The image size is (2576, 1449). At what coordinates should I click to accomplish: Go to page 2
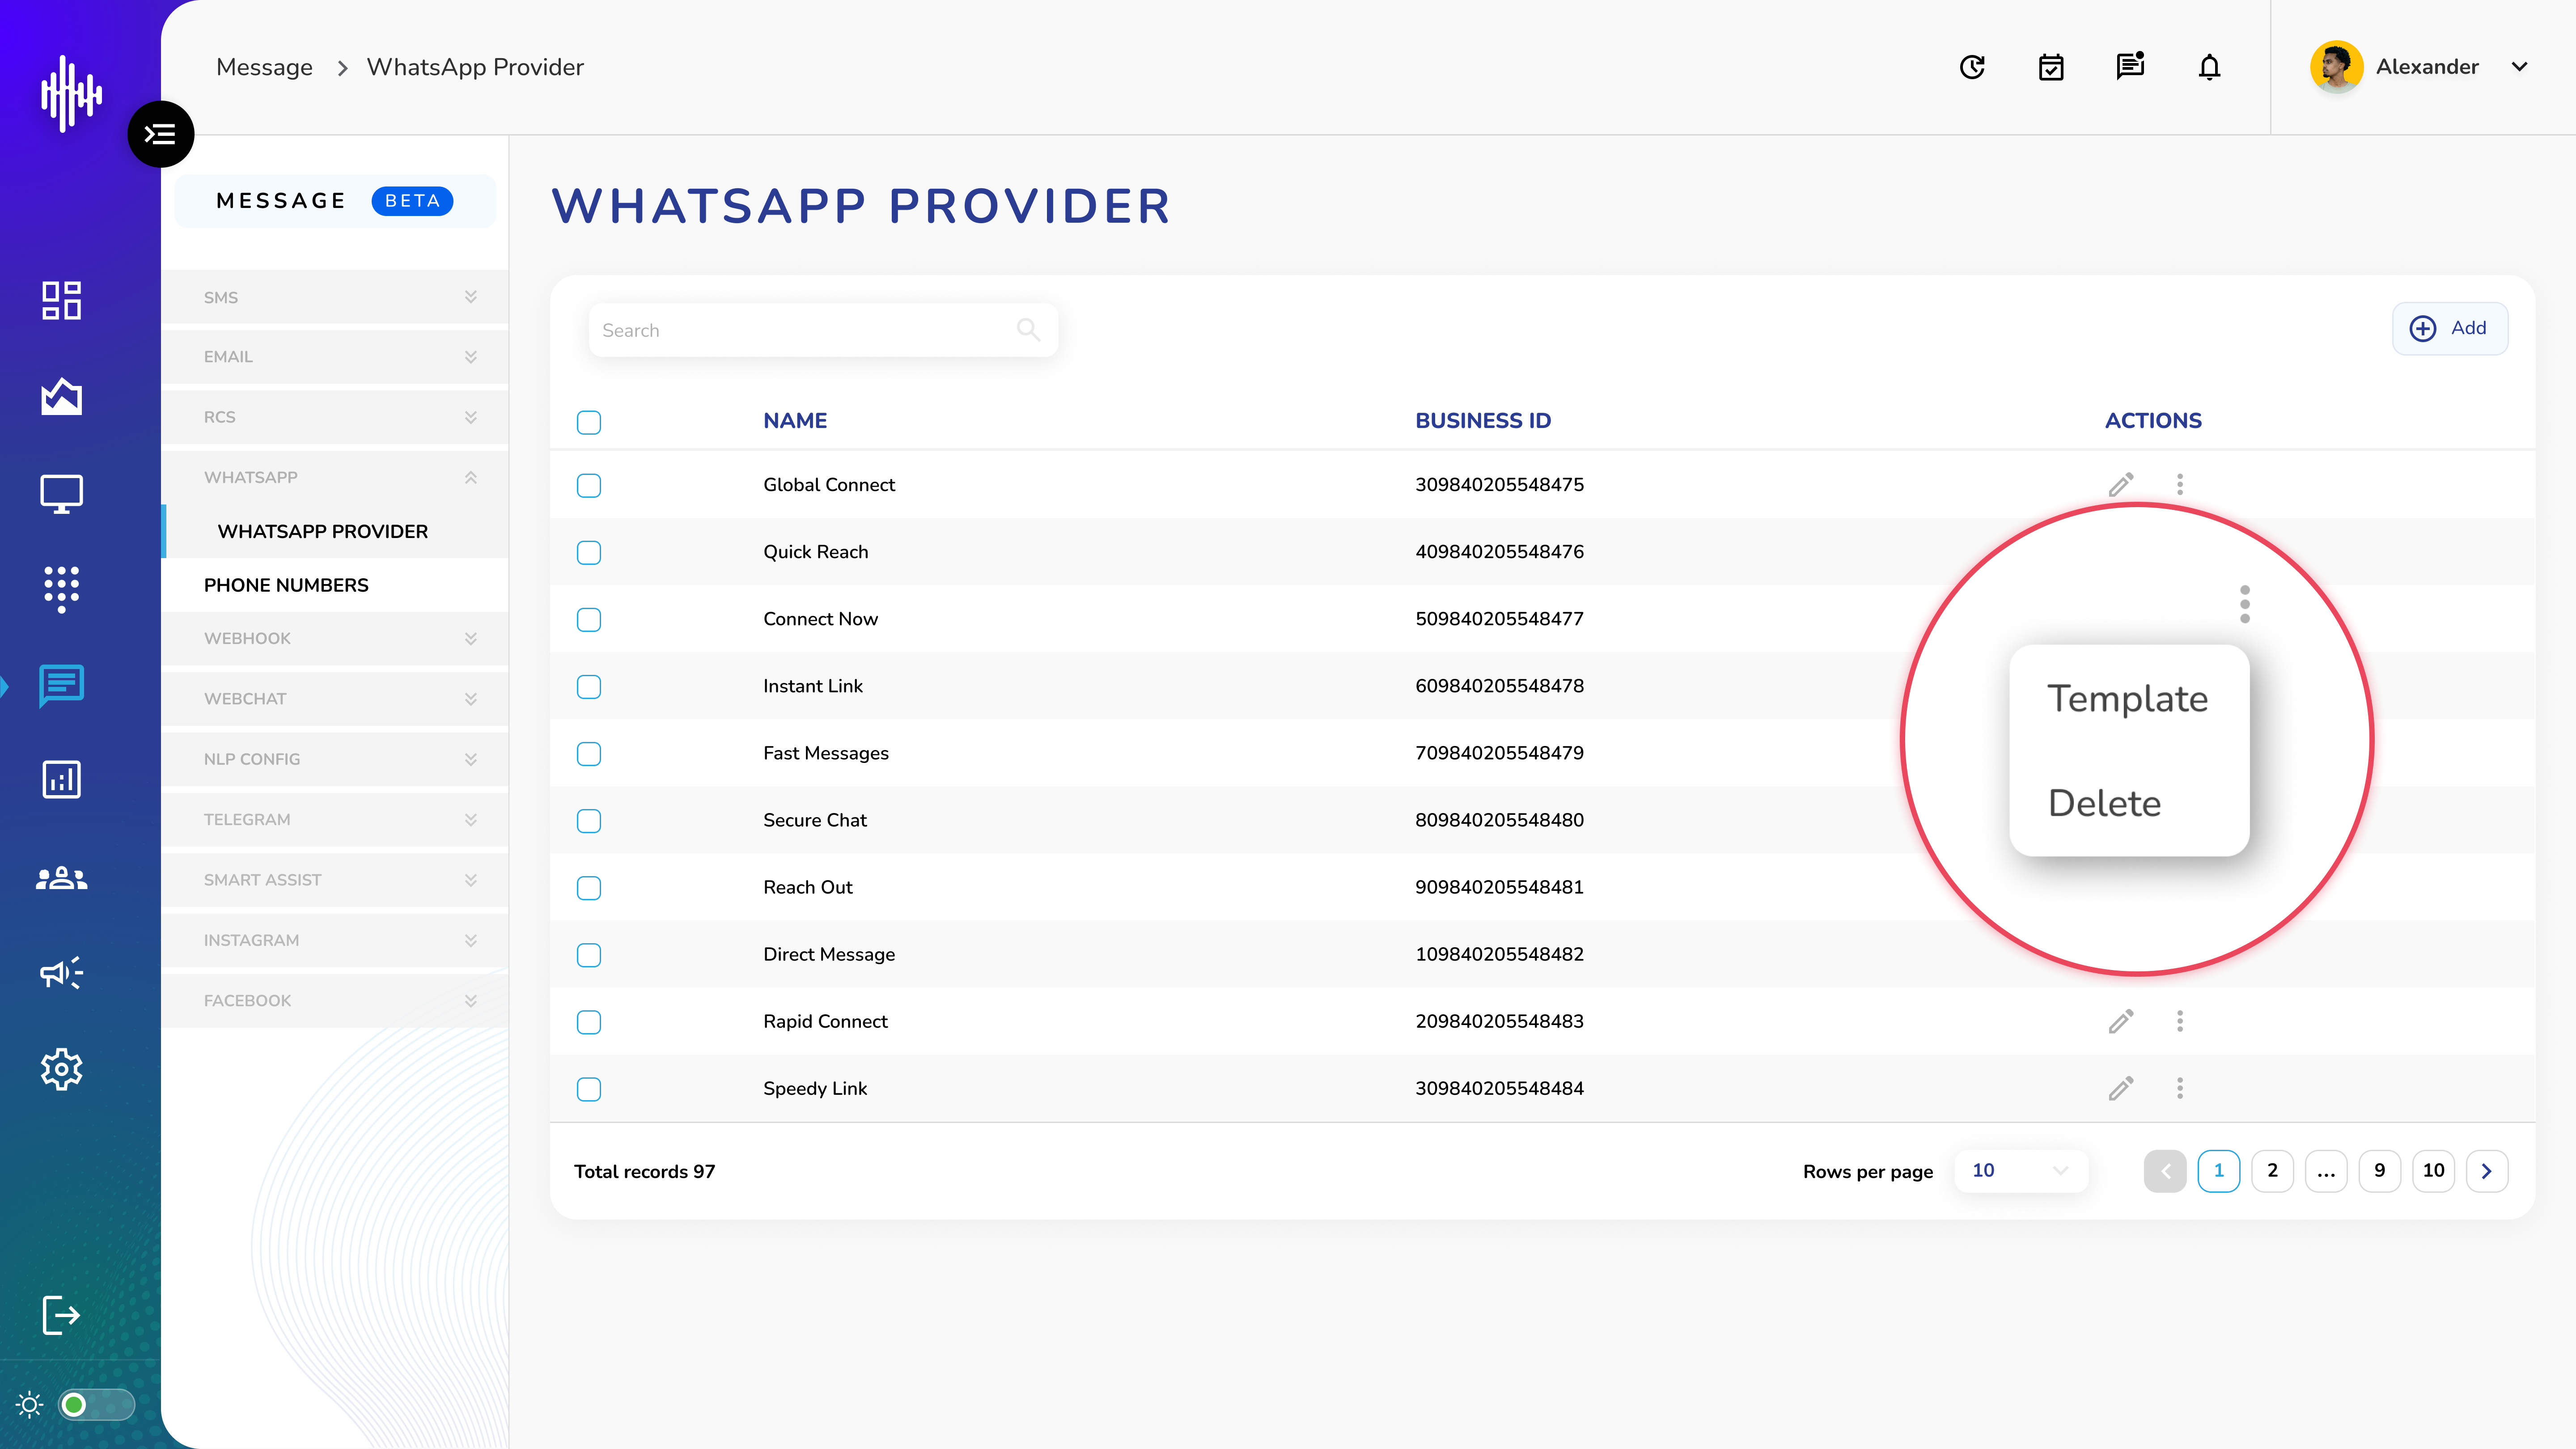coord(2272,1171)
